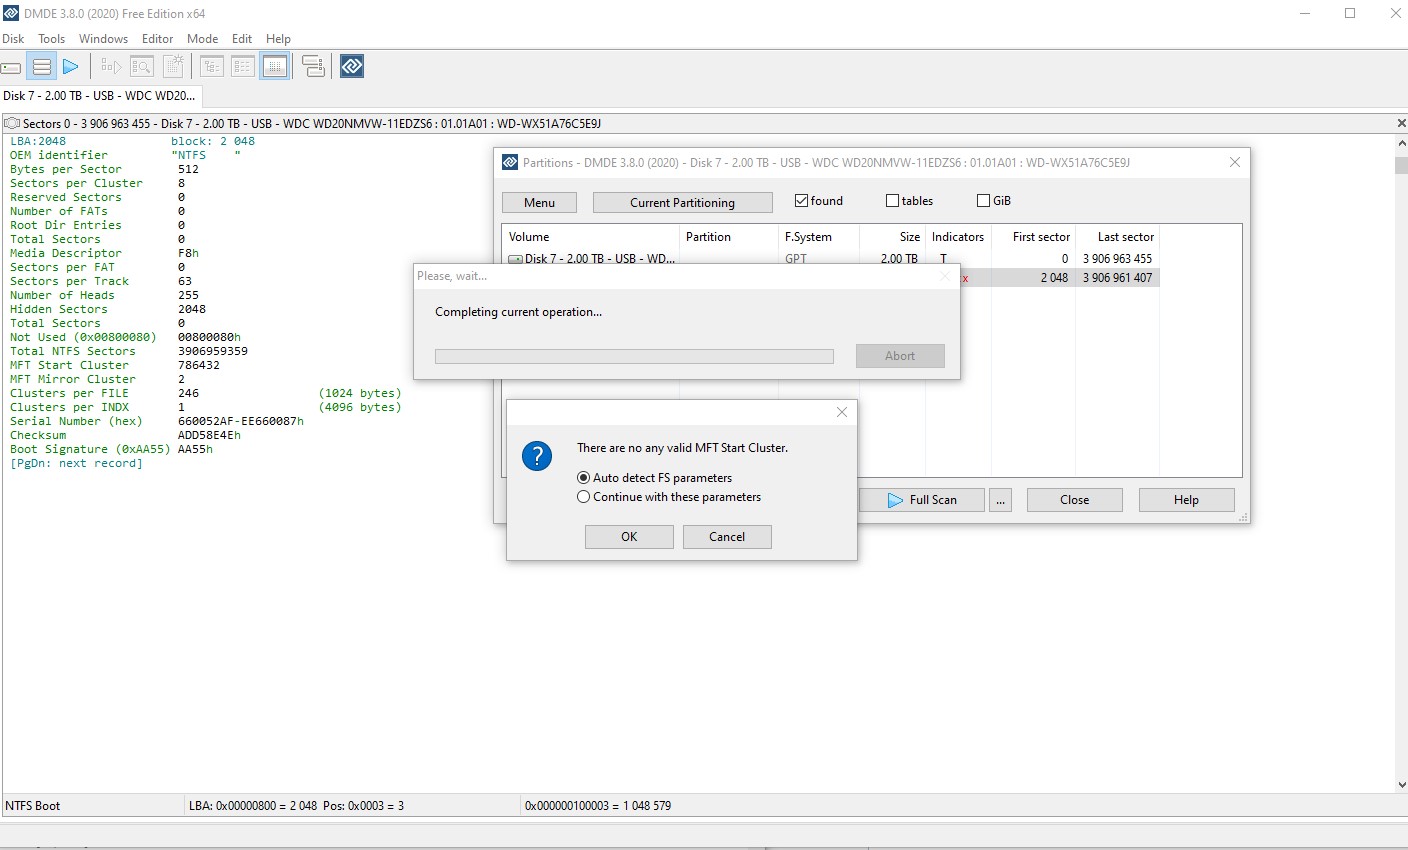The height and width of the screenshot is (850, 1408).
Task: Close the sectors editor panel
Action: pos(1401,123)
